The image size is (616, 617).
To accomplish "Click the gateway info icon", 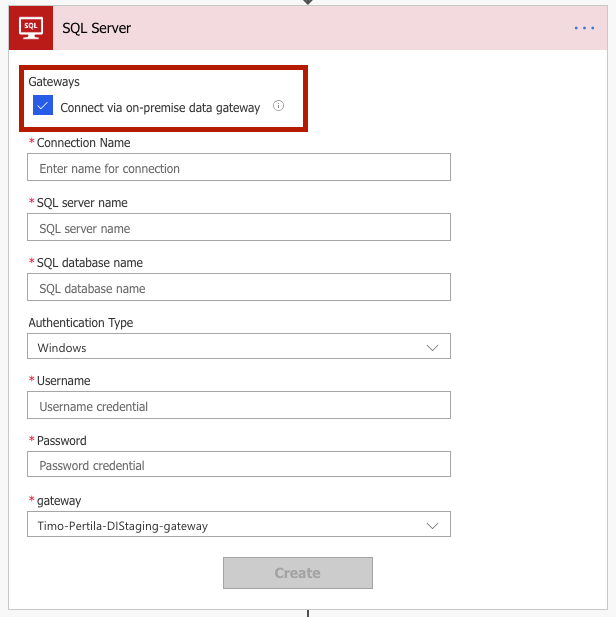I will tap(278, 106).
